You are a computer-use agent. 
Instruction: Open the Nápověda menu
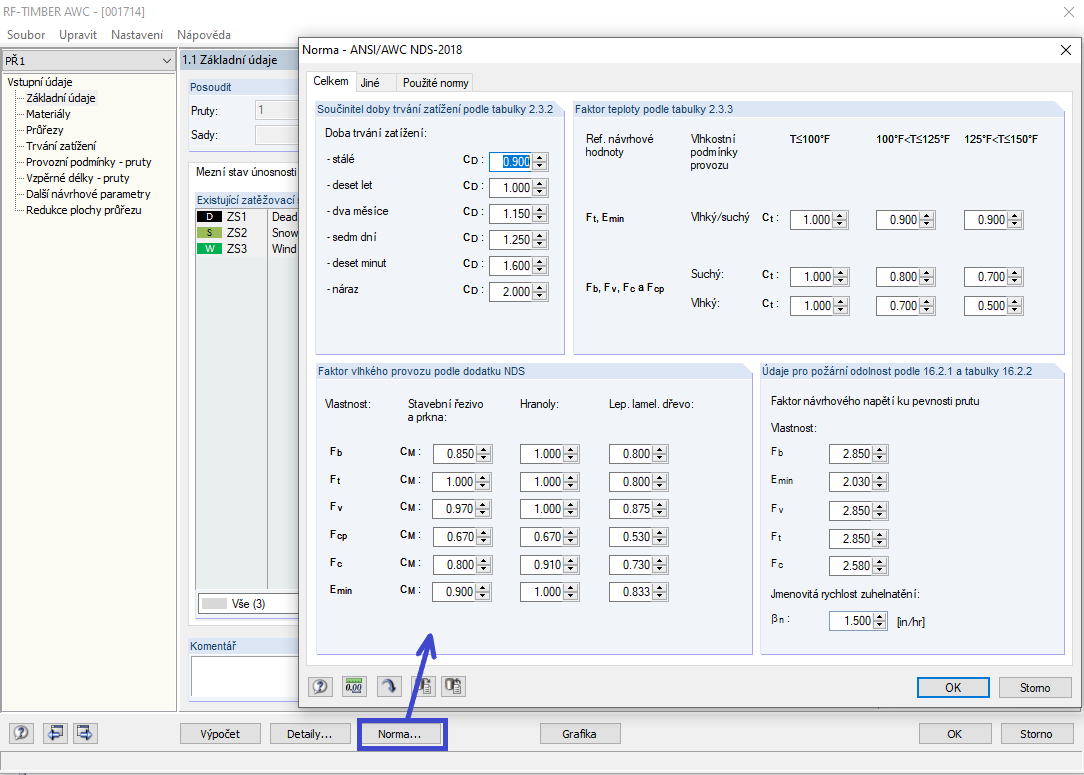[x=204, y=35]
